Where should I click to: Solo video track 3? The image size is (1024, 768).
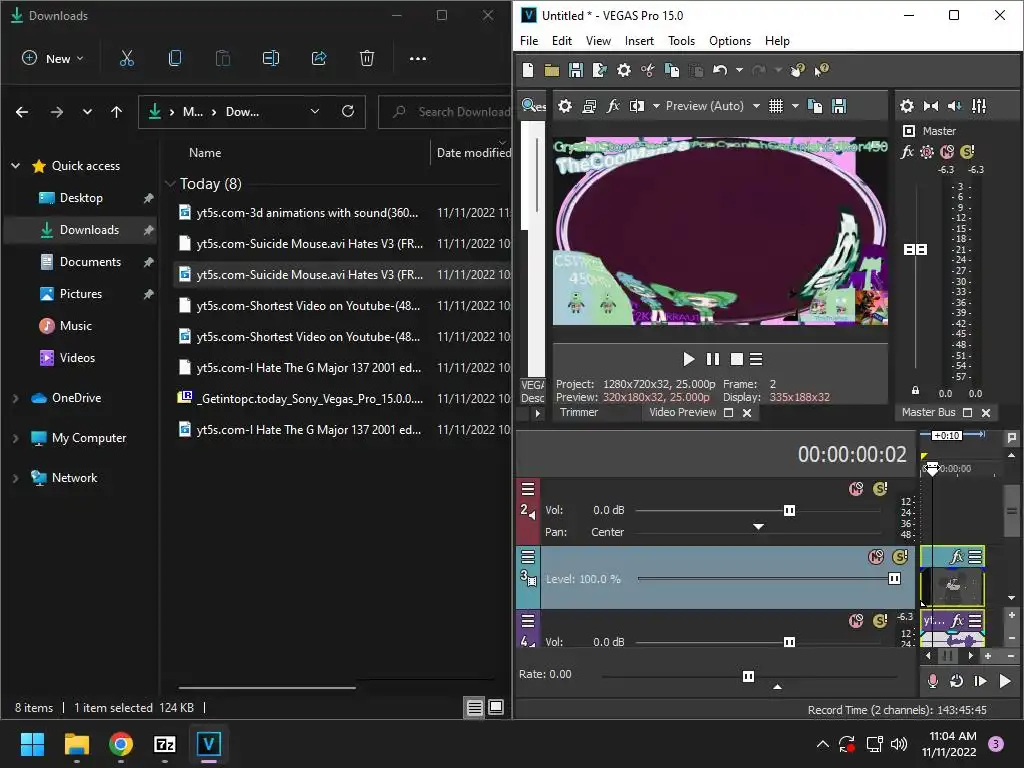pos(901,556)
